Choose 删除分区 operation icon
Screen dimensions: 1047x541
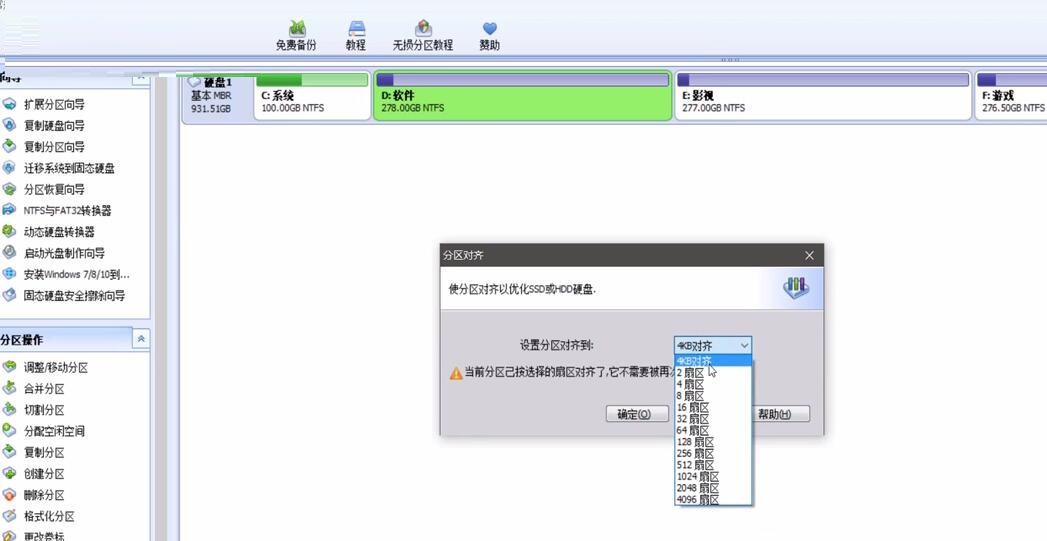pos(9,495)
